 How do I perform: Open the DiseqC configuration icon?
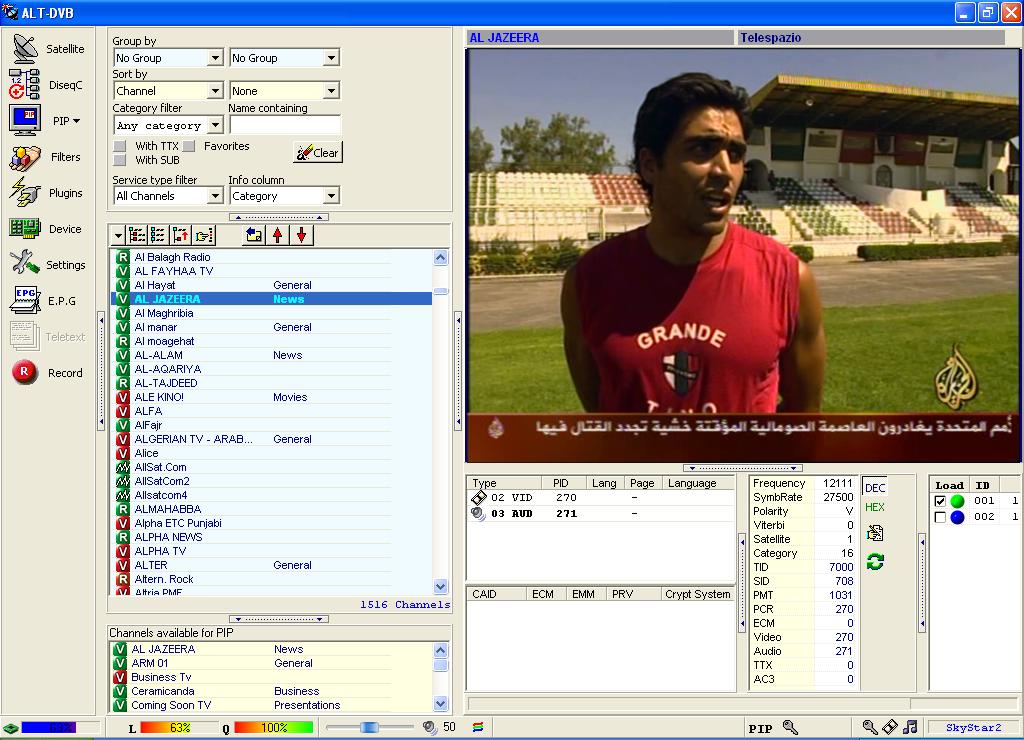pos(25,85)
